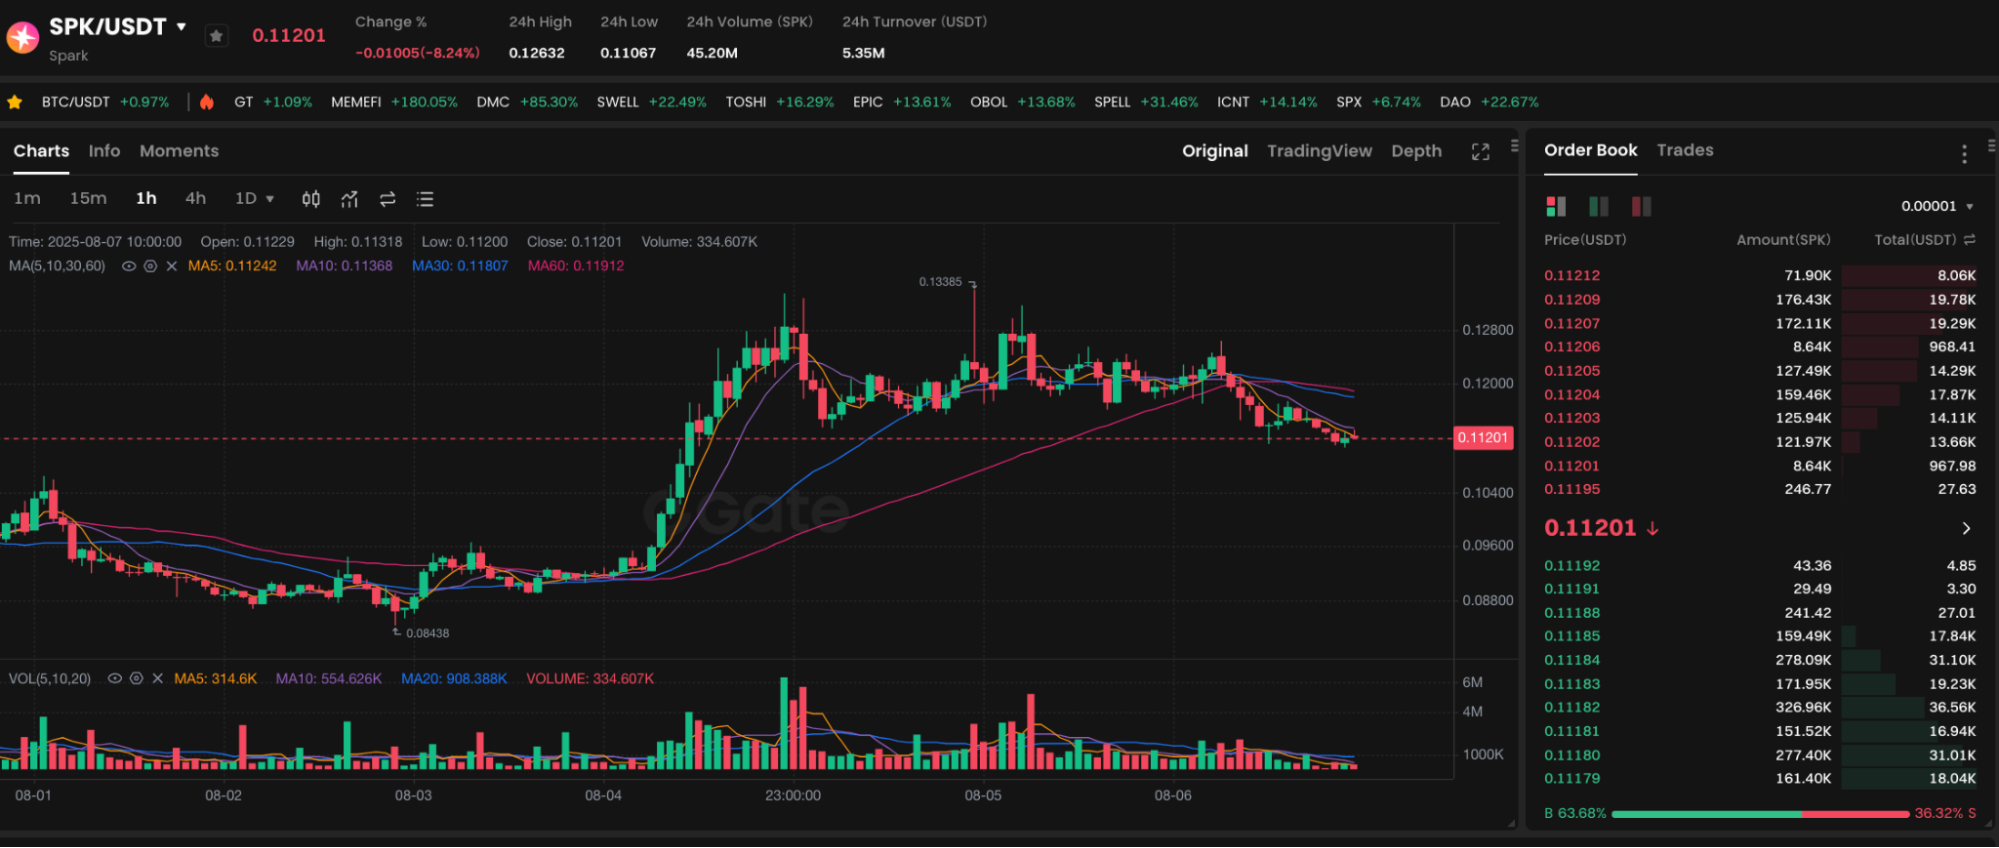The width and height of the screenshot is (1999, 848).
Task: Toggle MA indicator visibility eye
Action: coord(128,266)
